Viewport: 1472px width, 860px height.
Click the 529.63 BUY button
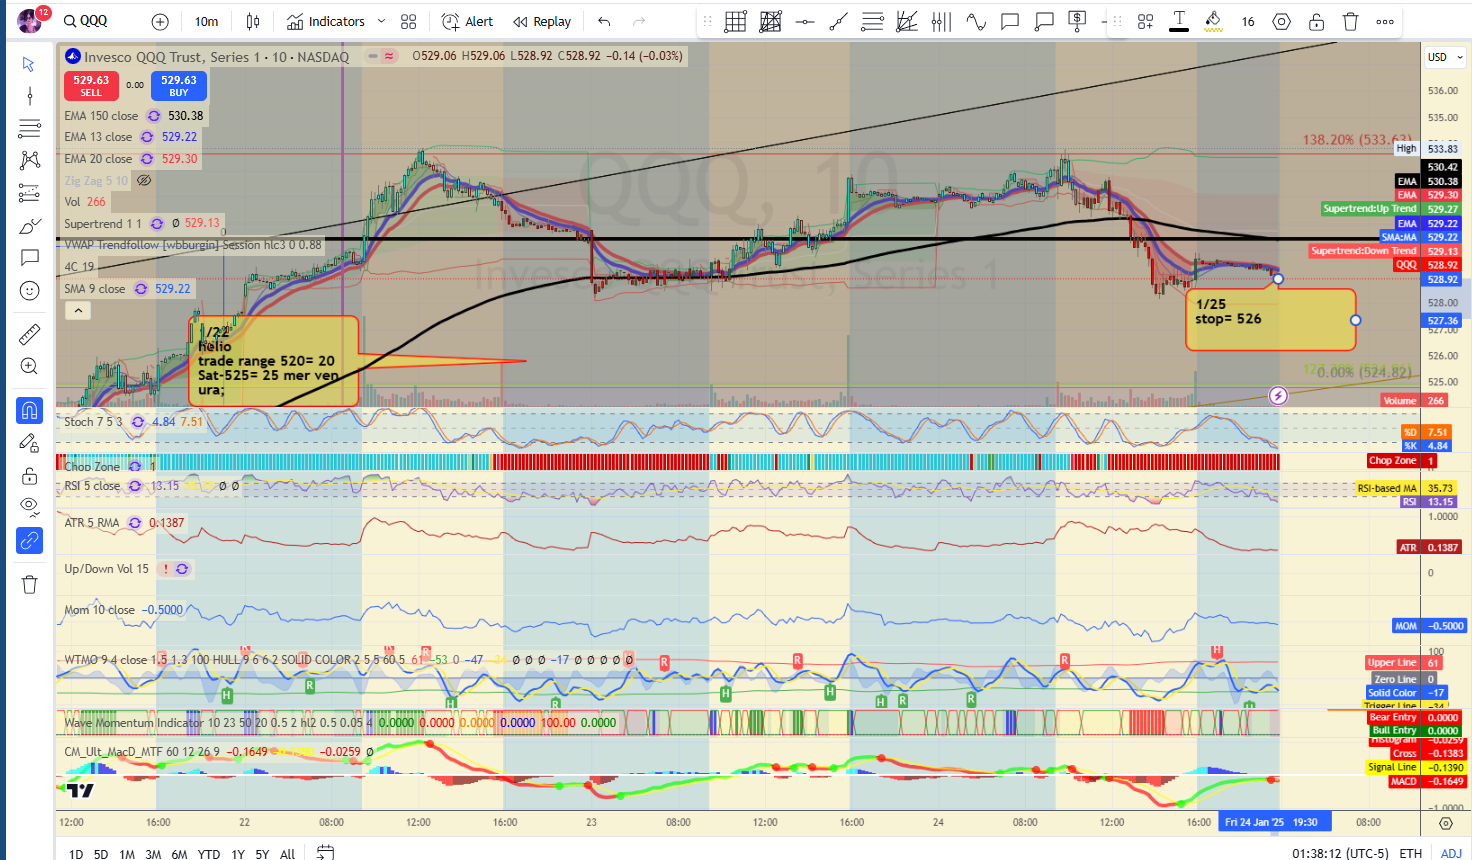[x=179, y=86]
